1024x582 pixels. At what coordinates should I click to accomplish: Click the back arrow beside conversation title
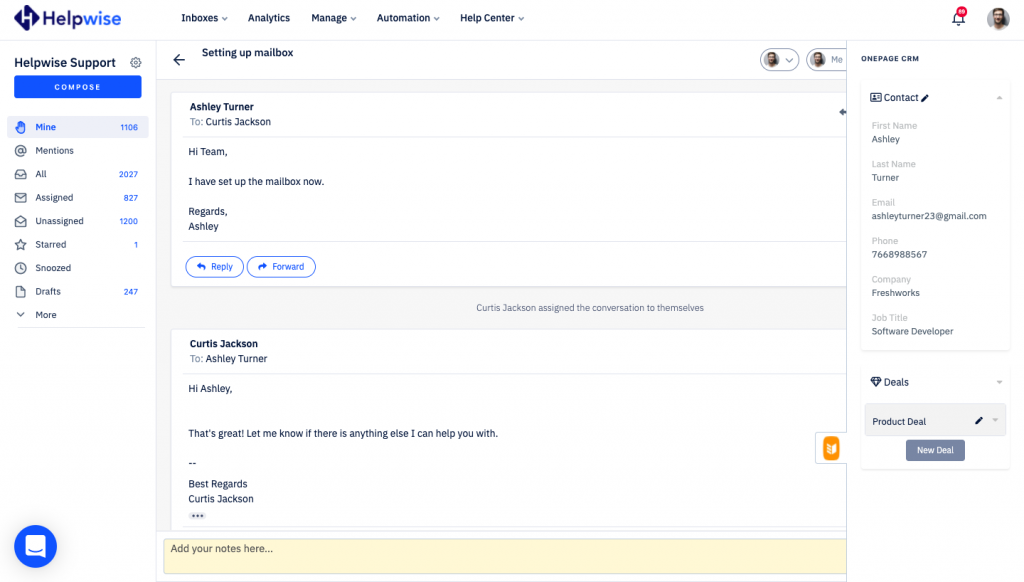pyautogui.click(x=179, y=60)
